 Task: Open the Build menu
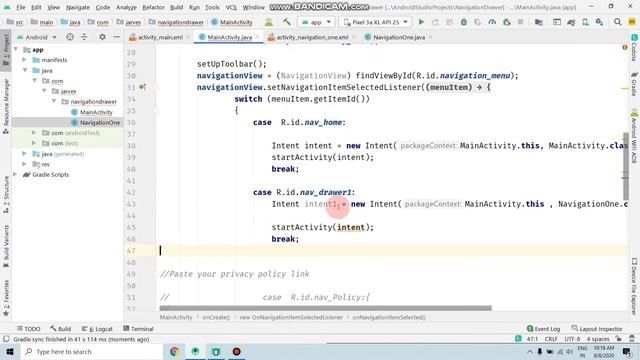(x=176, y=7)
